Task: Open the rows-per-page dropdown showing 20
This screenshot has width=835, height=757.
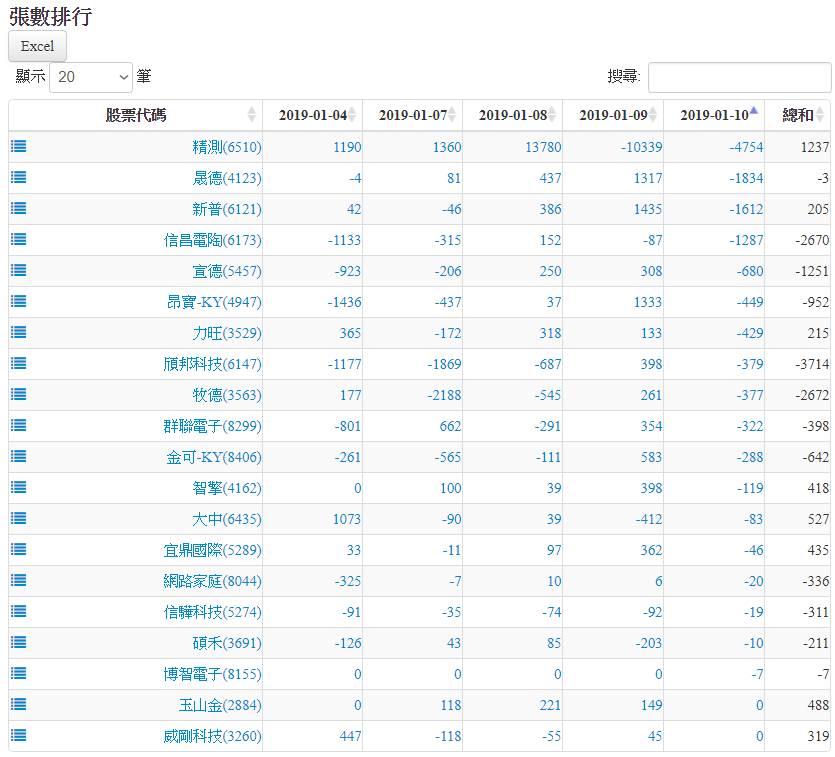Action: 91,76
